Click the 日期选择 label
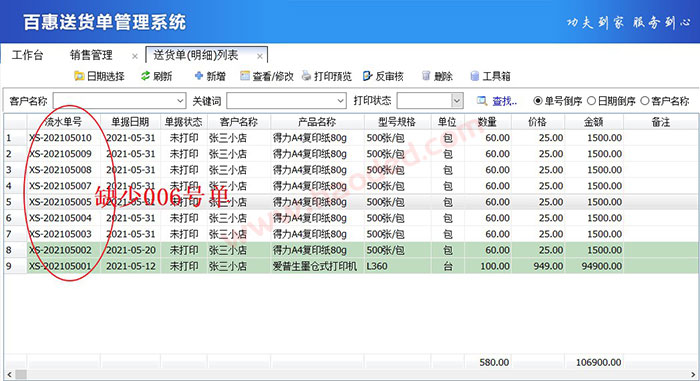This screenshot has height=381, width=700. 106,76
